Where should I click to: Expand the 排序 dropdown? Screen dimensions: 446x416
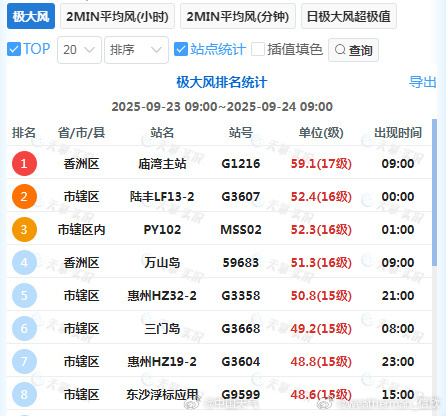[136, 50]
